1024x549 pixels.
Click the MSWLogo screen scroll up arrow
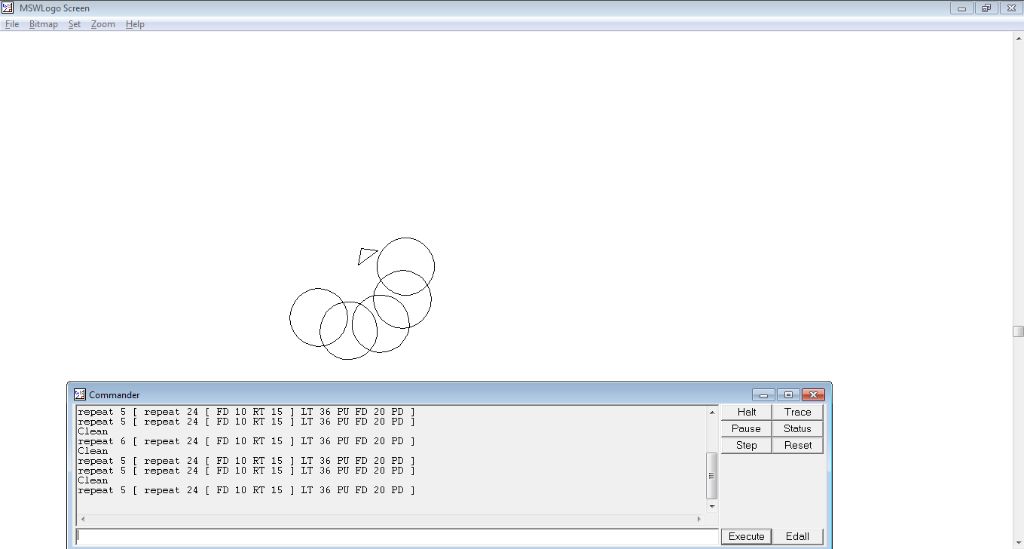(1018, 39)
